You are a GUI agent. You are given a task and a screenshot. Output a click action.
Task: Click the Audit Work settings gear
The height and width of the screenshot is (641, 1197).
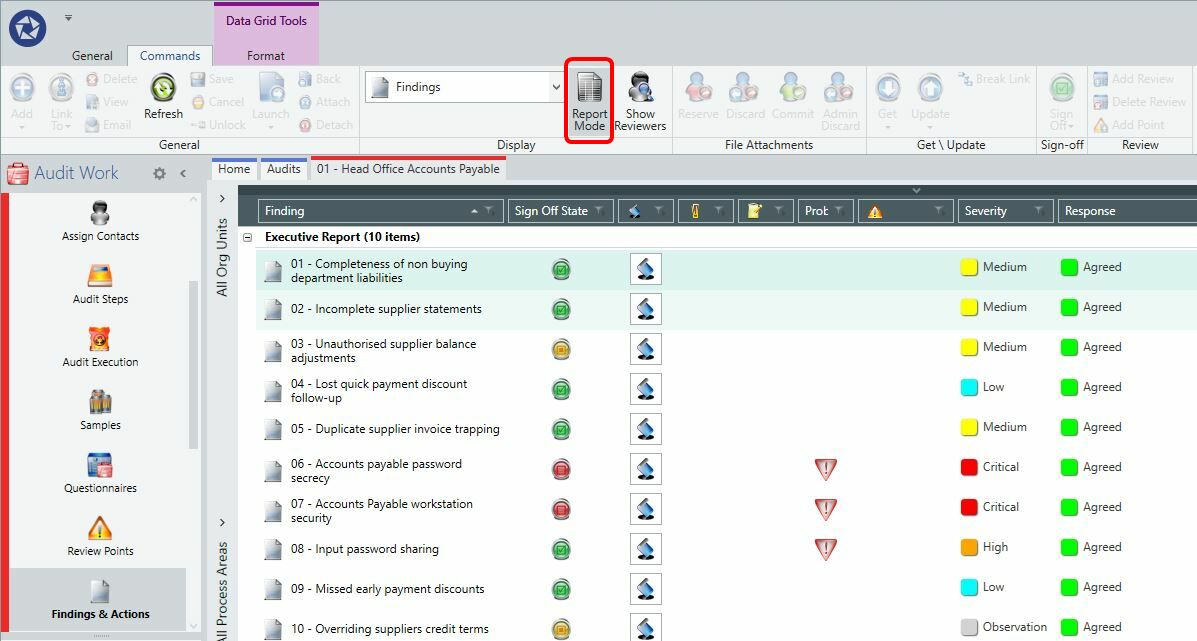point(159,173)
